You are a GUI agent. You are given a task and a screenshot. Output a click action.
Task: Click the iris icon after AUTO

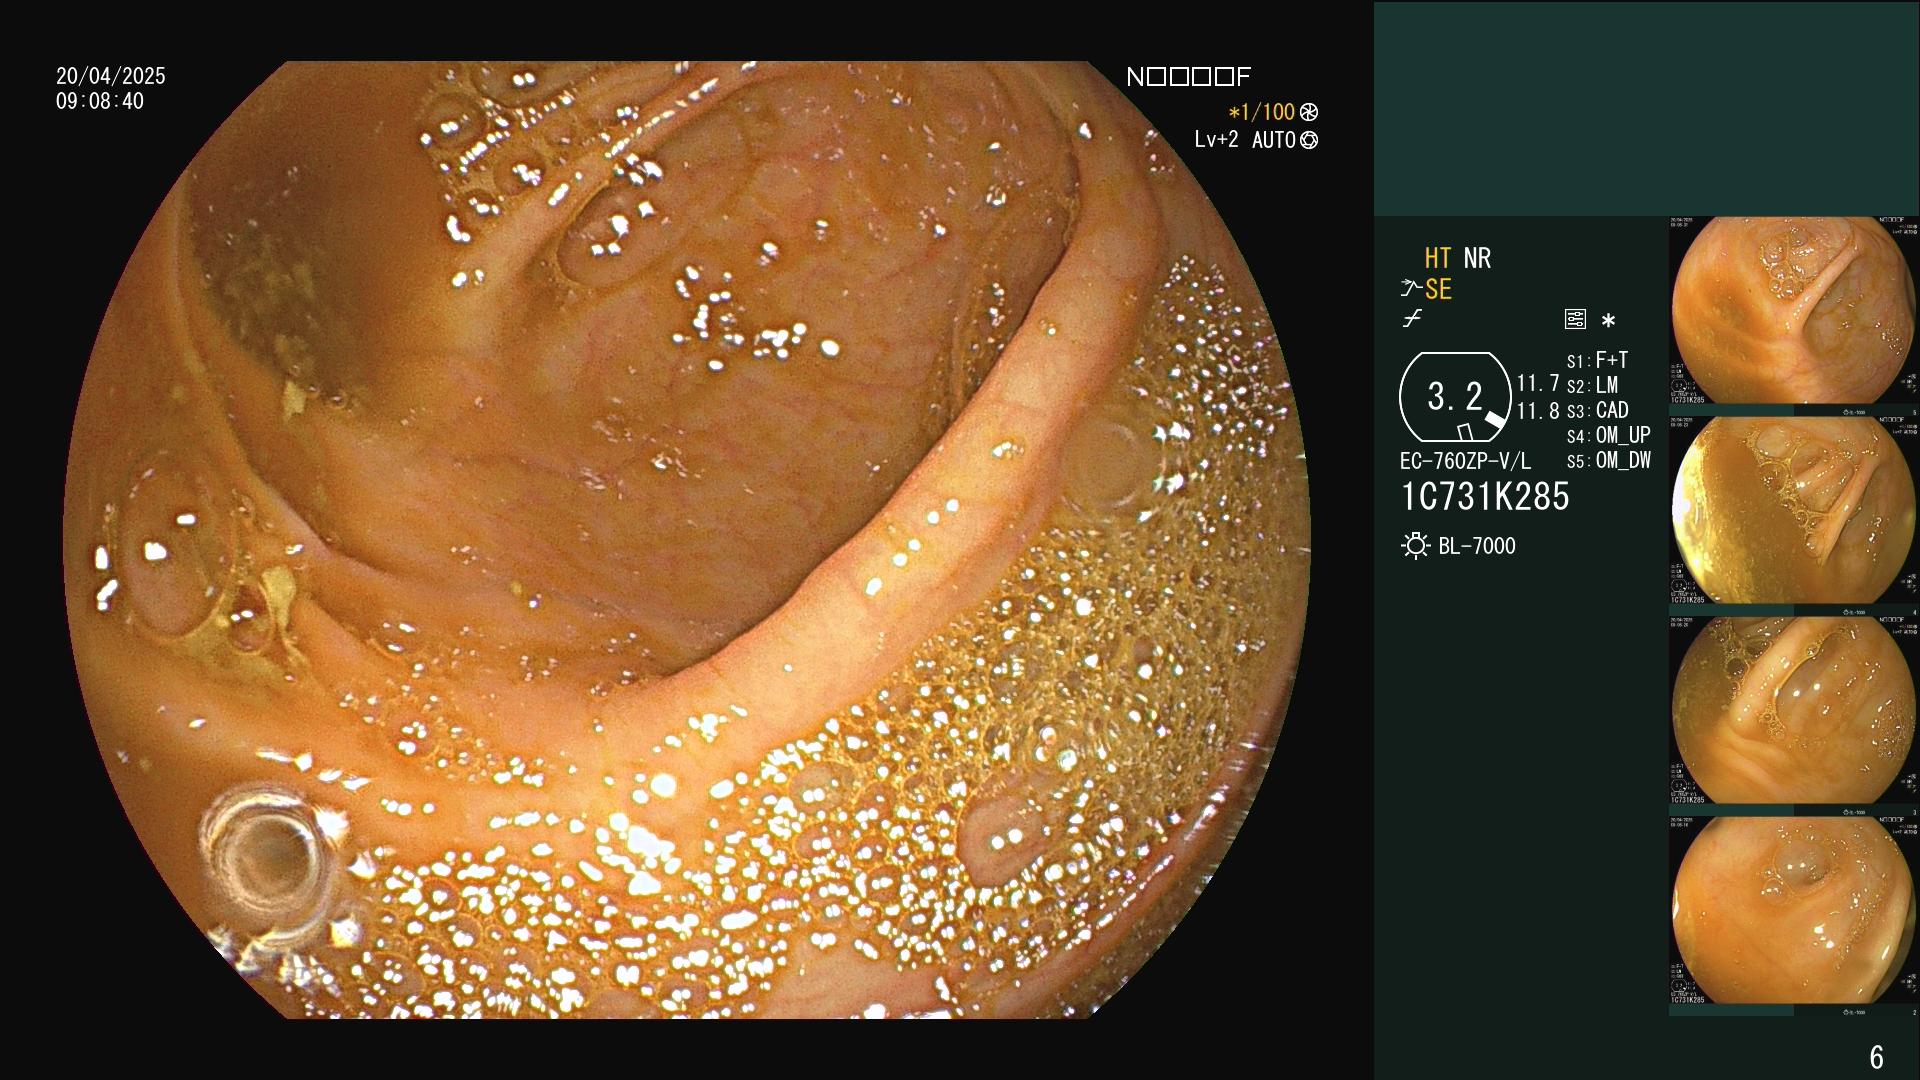pos(1309,140)
